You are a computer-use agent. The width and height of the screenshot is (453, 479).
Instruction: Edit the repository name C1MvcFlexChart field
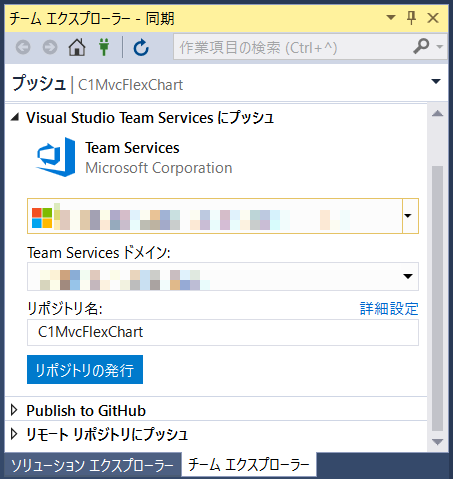pyautogui.click(x=223, y=332)
